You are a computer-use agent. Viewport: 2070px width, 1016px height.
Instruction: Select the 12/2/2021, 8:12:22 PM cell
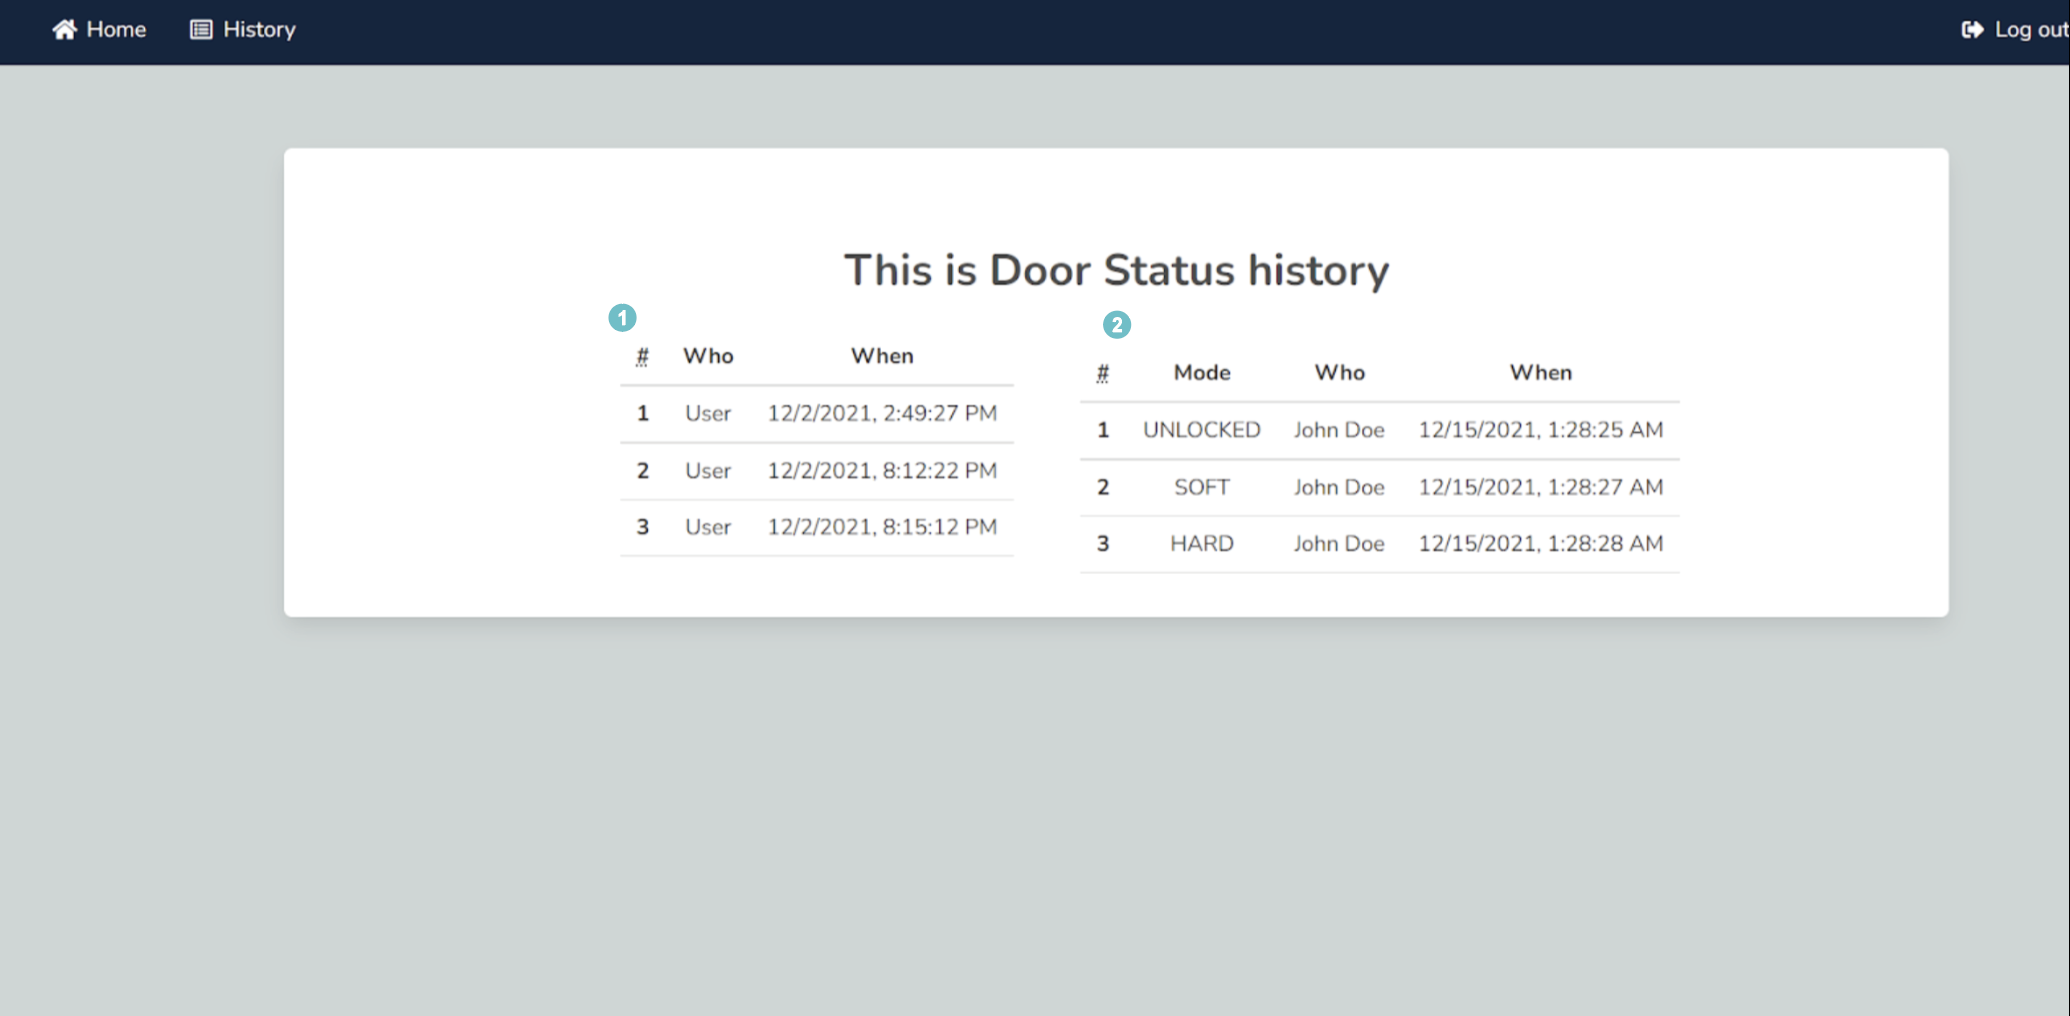pos(882,471)
